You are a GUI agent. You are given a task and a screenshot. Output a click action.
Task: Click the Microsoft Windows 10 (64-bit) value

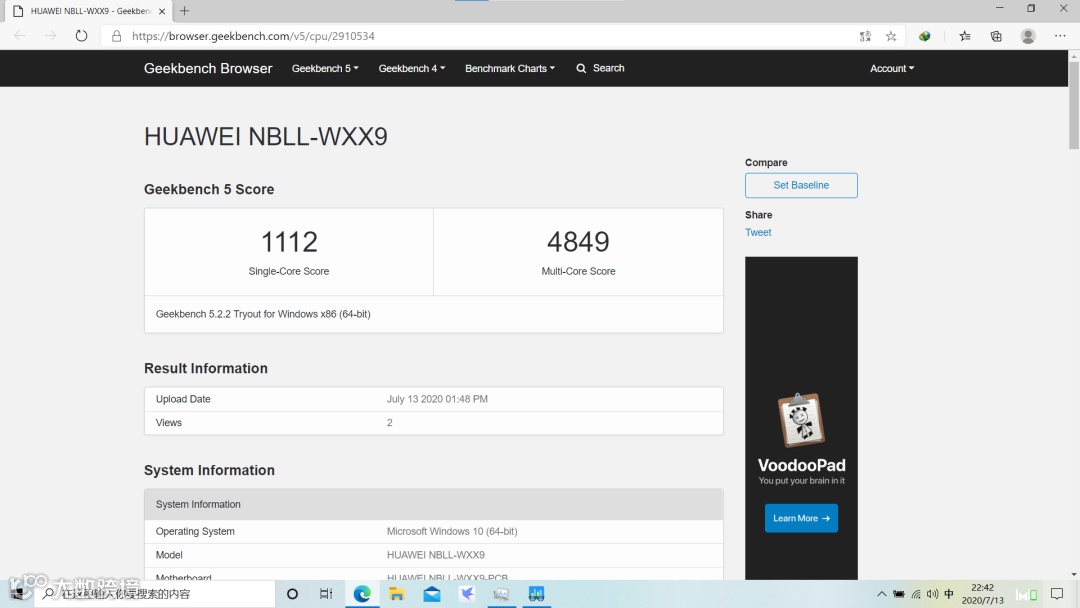click(x=452, y=531)
